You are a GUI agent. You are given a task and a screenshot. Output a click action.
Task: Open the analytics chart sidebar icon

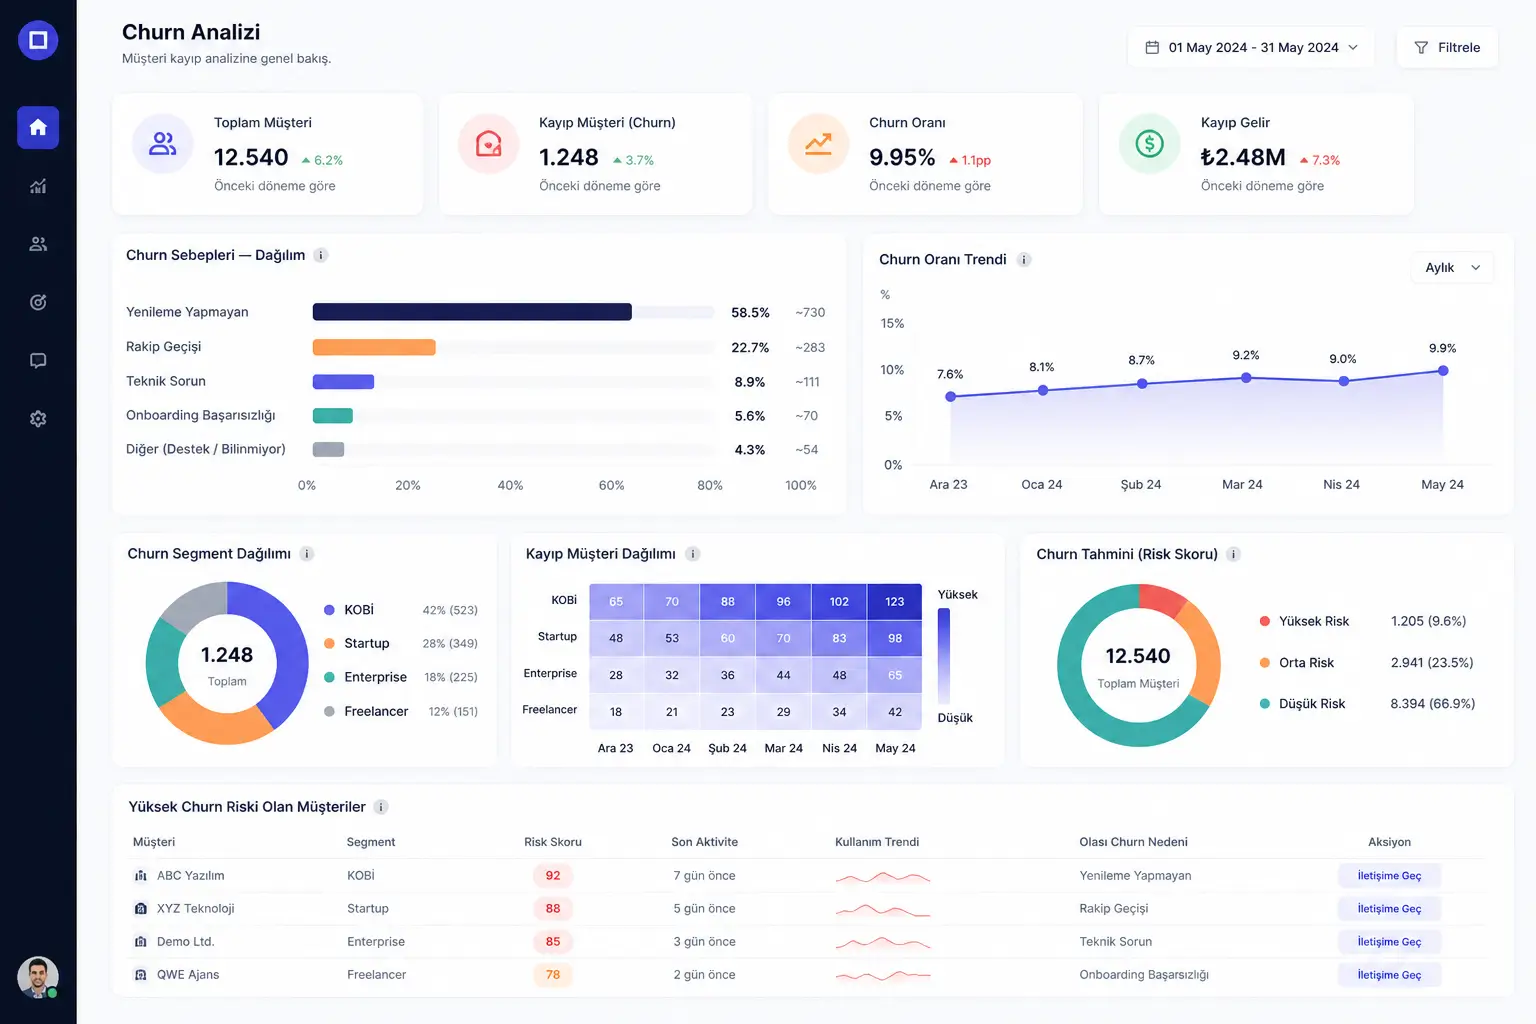coord(38,186)
